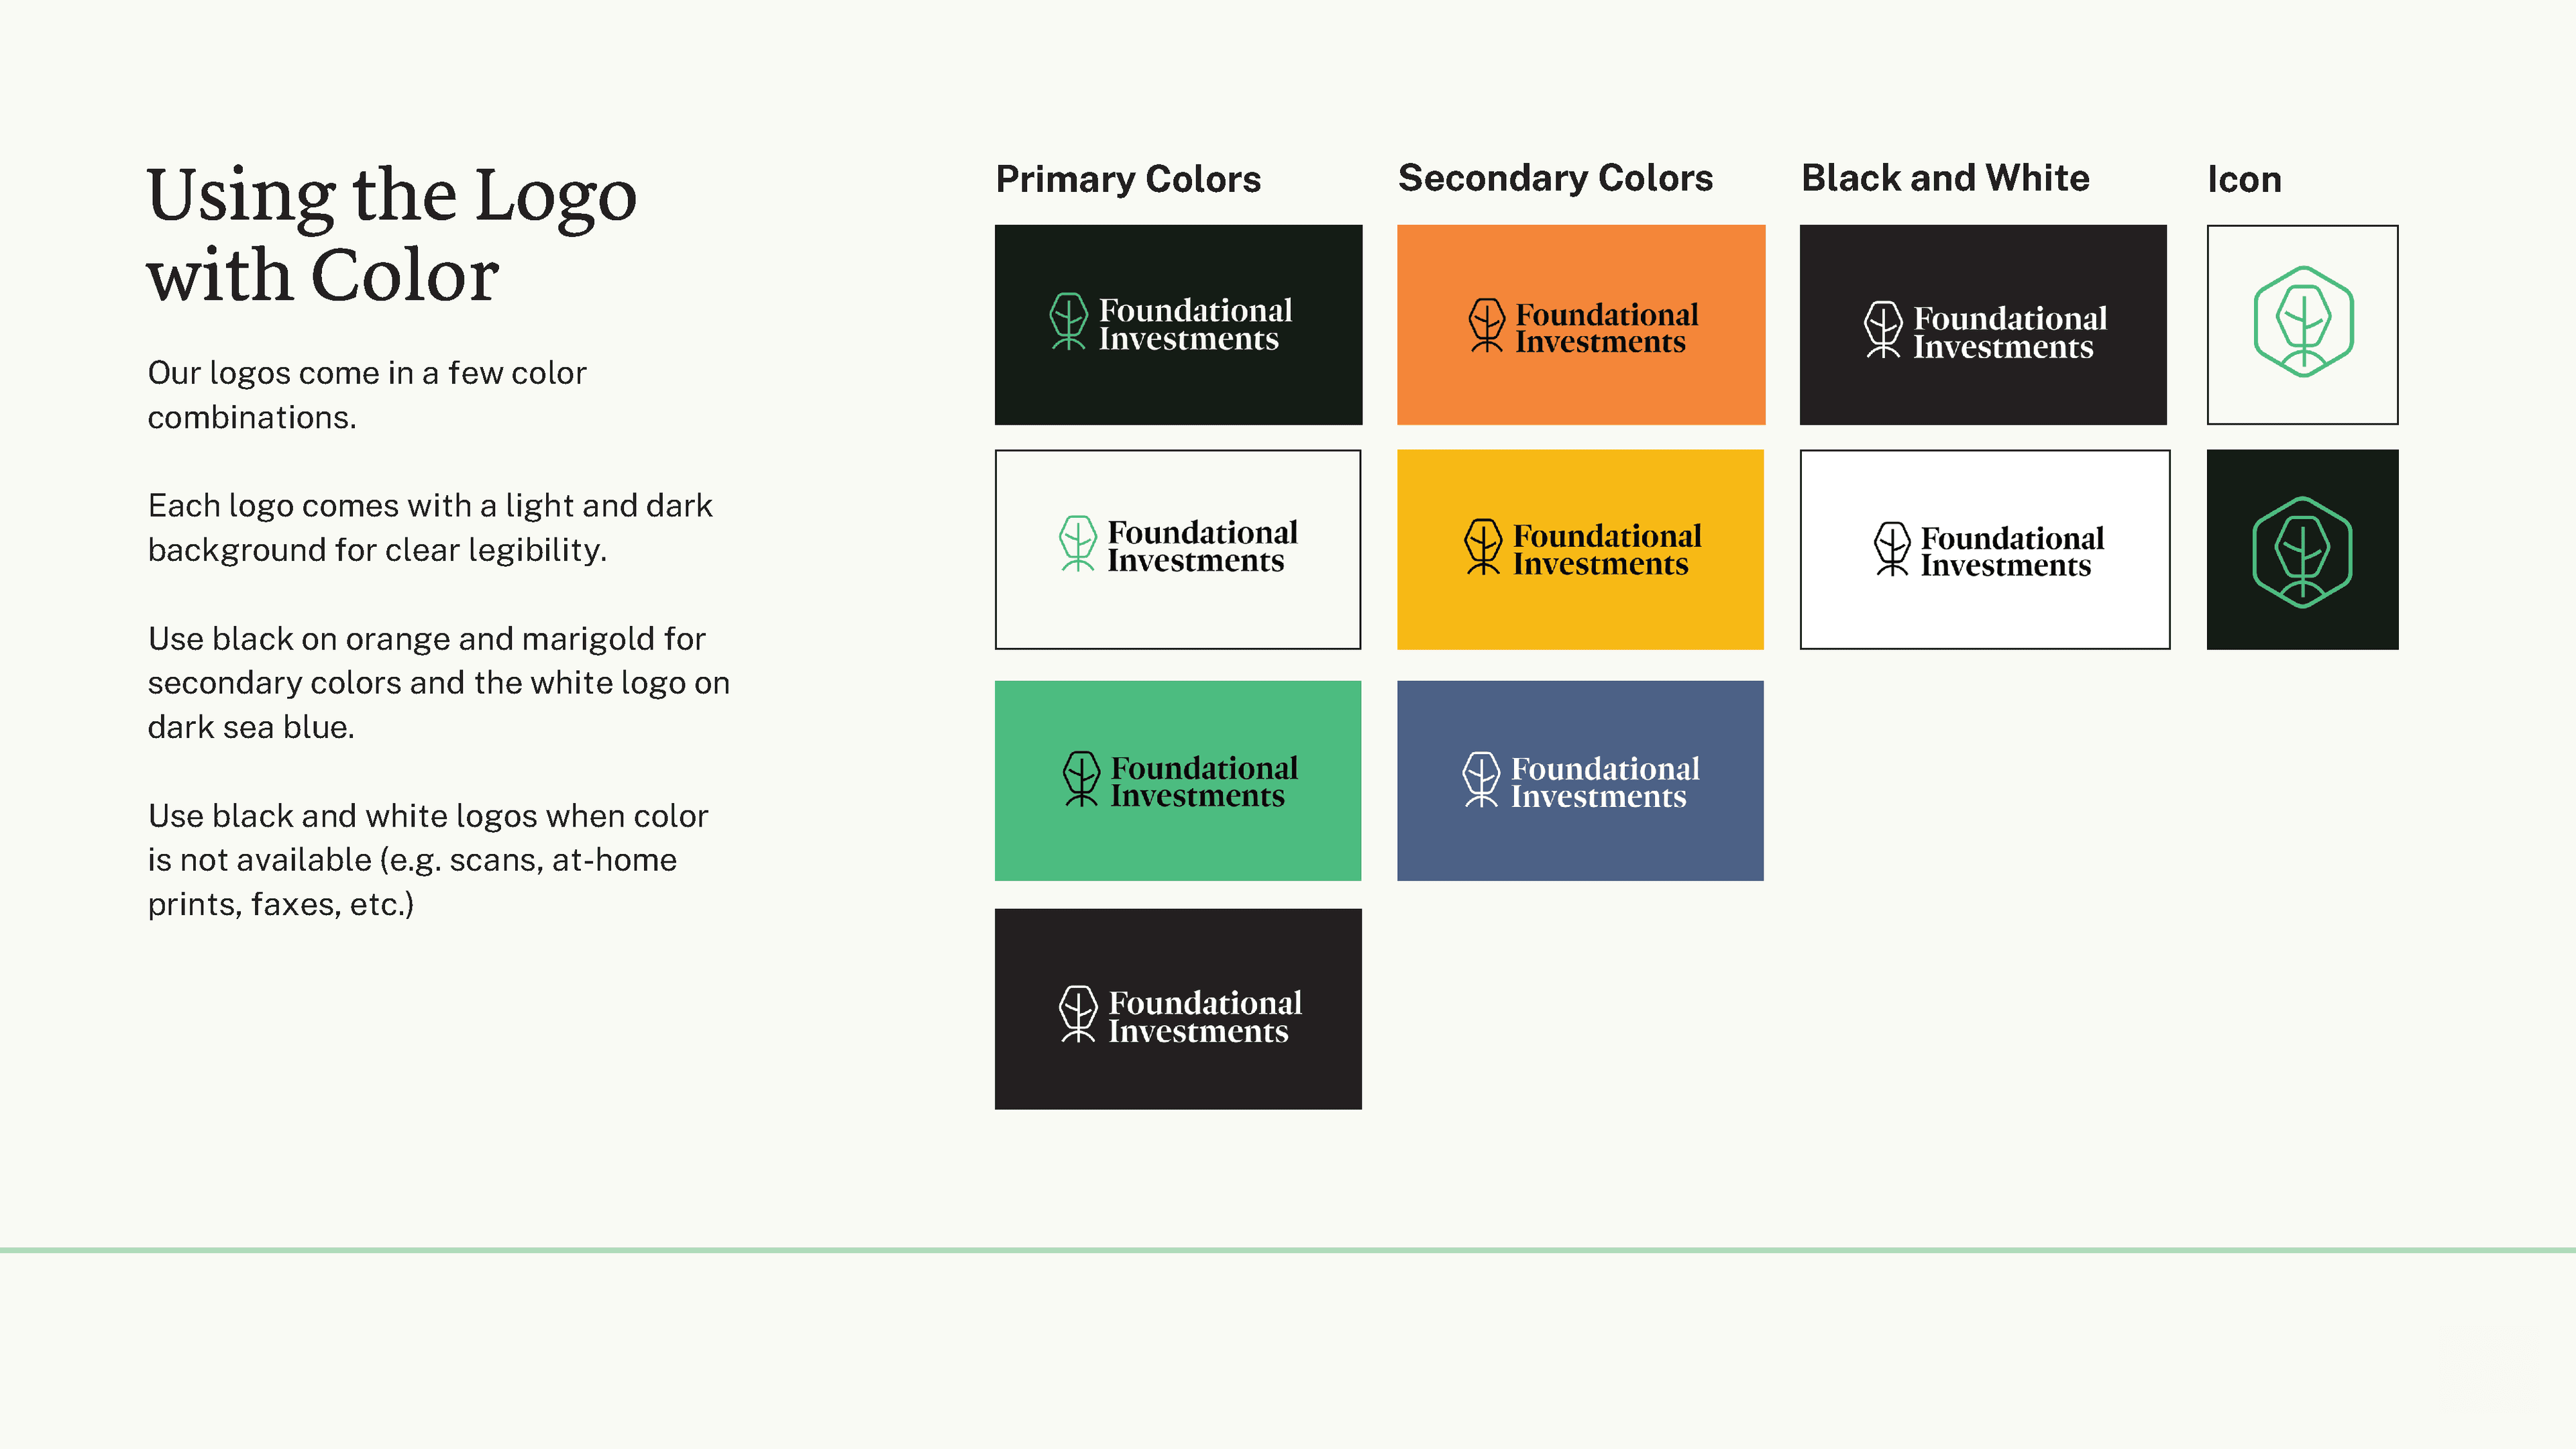
Task: Click tree emblem in black Black-and-White tile
Action: (1883, 329)
